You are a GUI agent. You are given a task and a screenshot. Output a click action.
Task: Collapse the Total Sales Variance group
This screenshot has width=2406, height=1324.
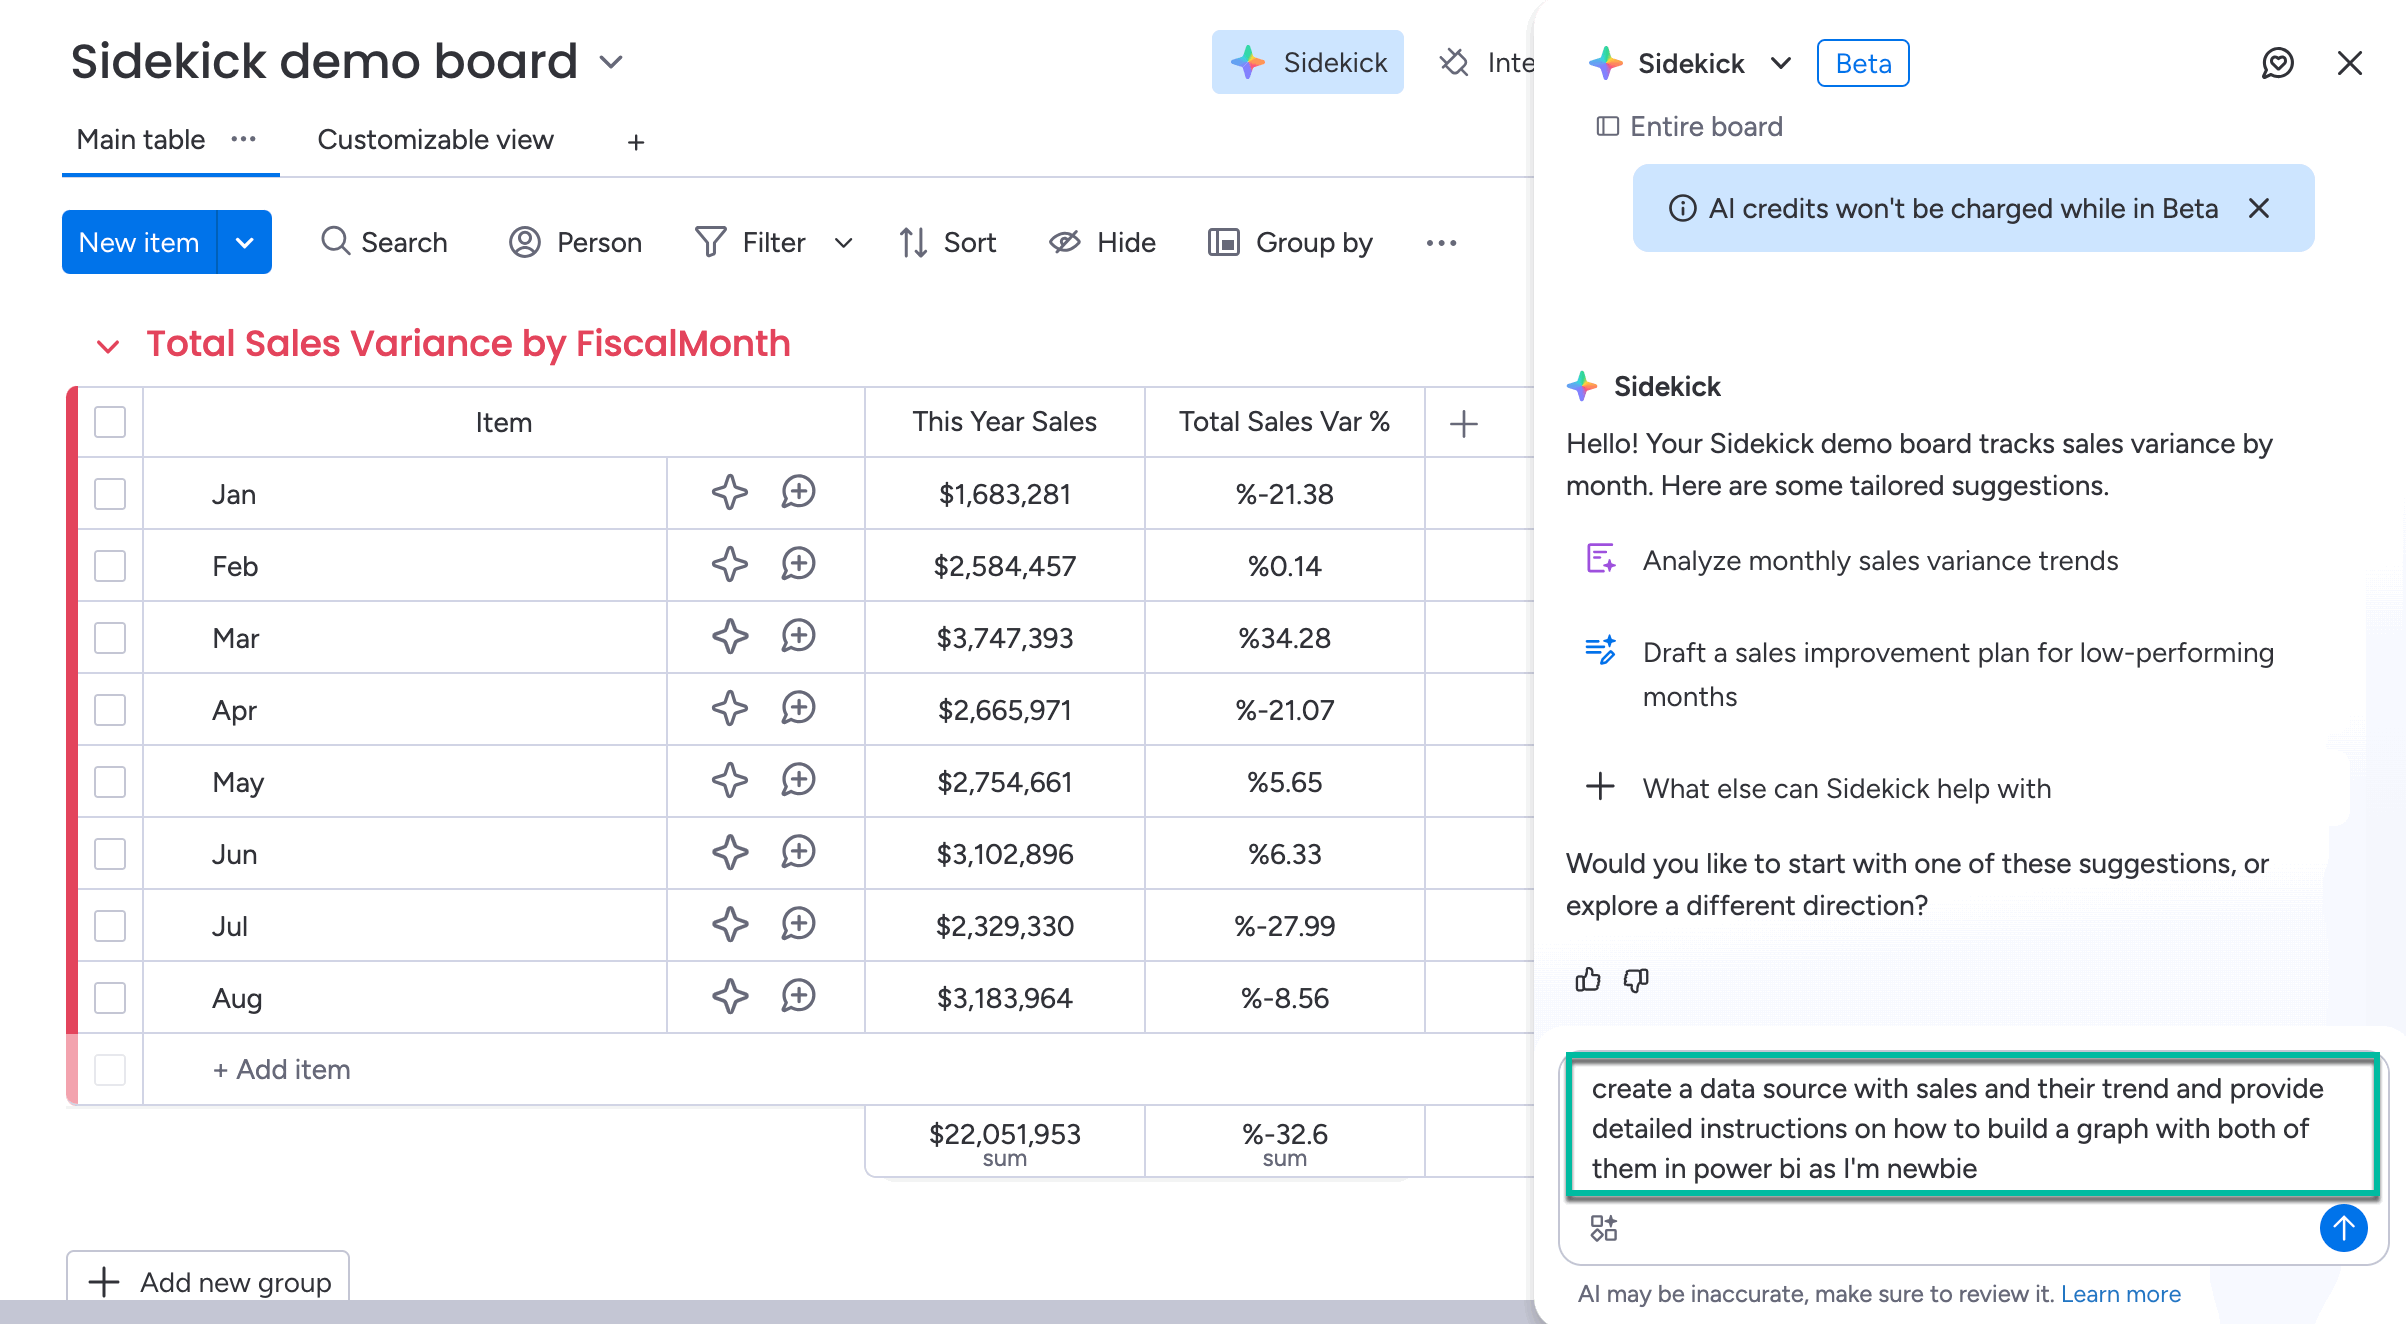[x=108, y=346]
